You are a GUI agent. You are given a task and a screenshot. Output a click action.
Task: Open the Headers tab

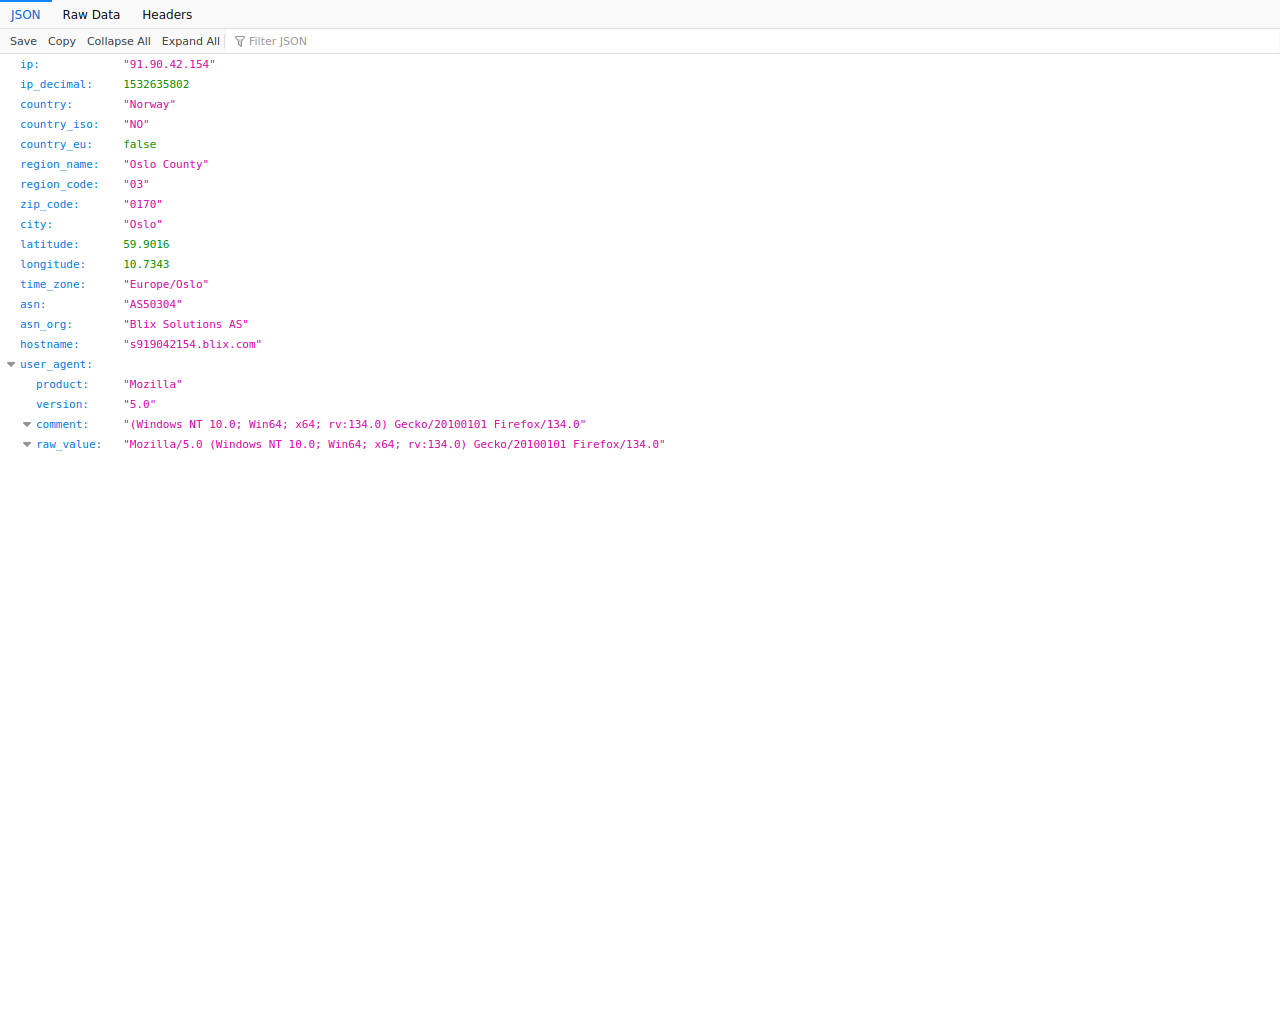point(167,15)
